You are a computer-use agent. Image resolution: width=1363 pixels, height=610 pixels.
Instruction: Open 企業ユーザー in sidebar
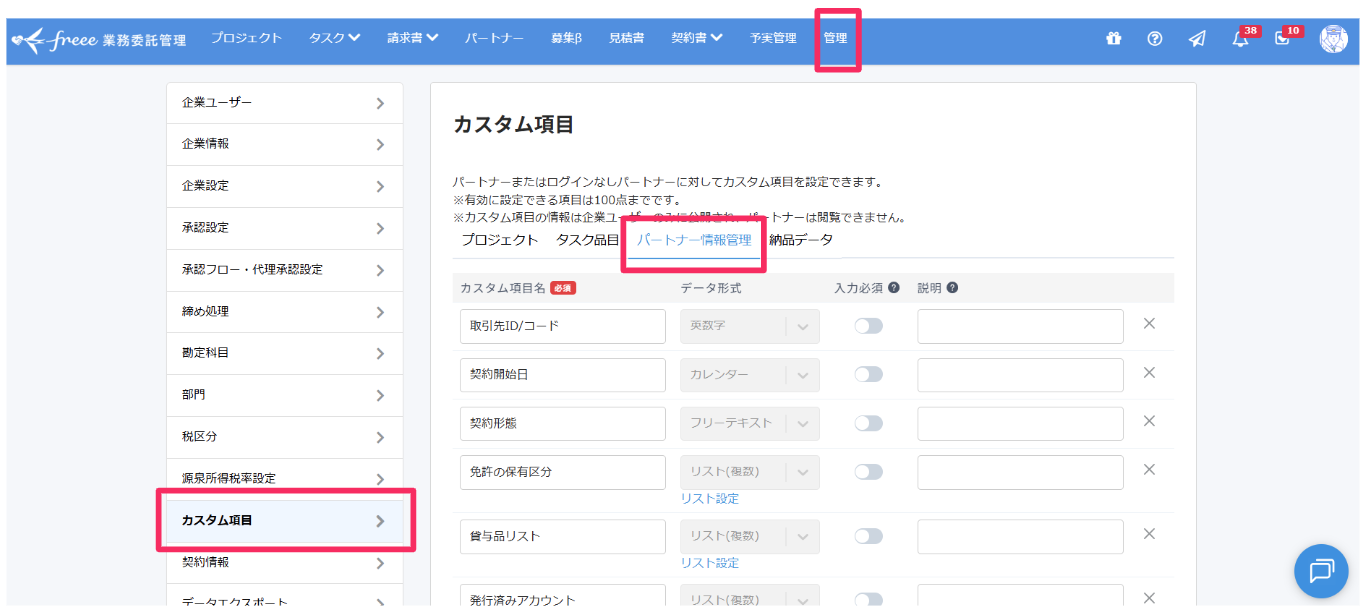[x=285, y=103]
